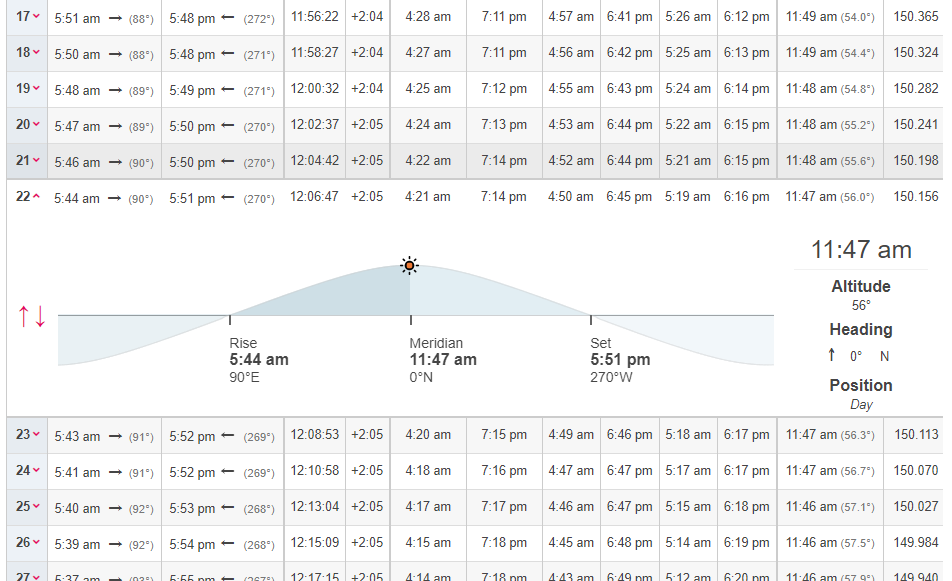Select day length 12:06:47 cell
This screenshot has width=952, height=581.
(314, 197)
